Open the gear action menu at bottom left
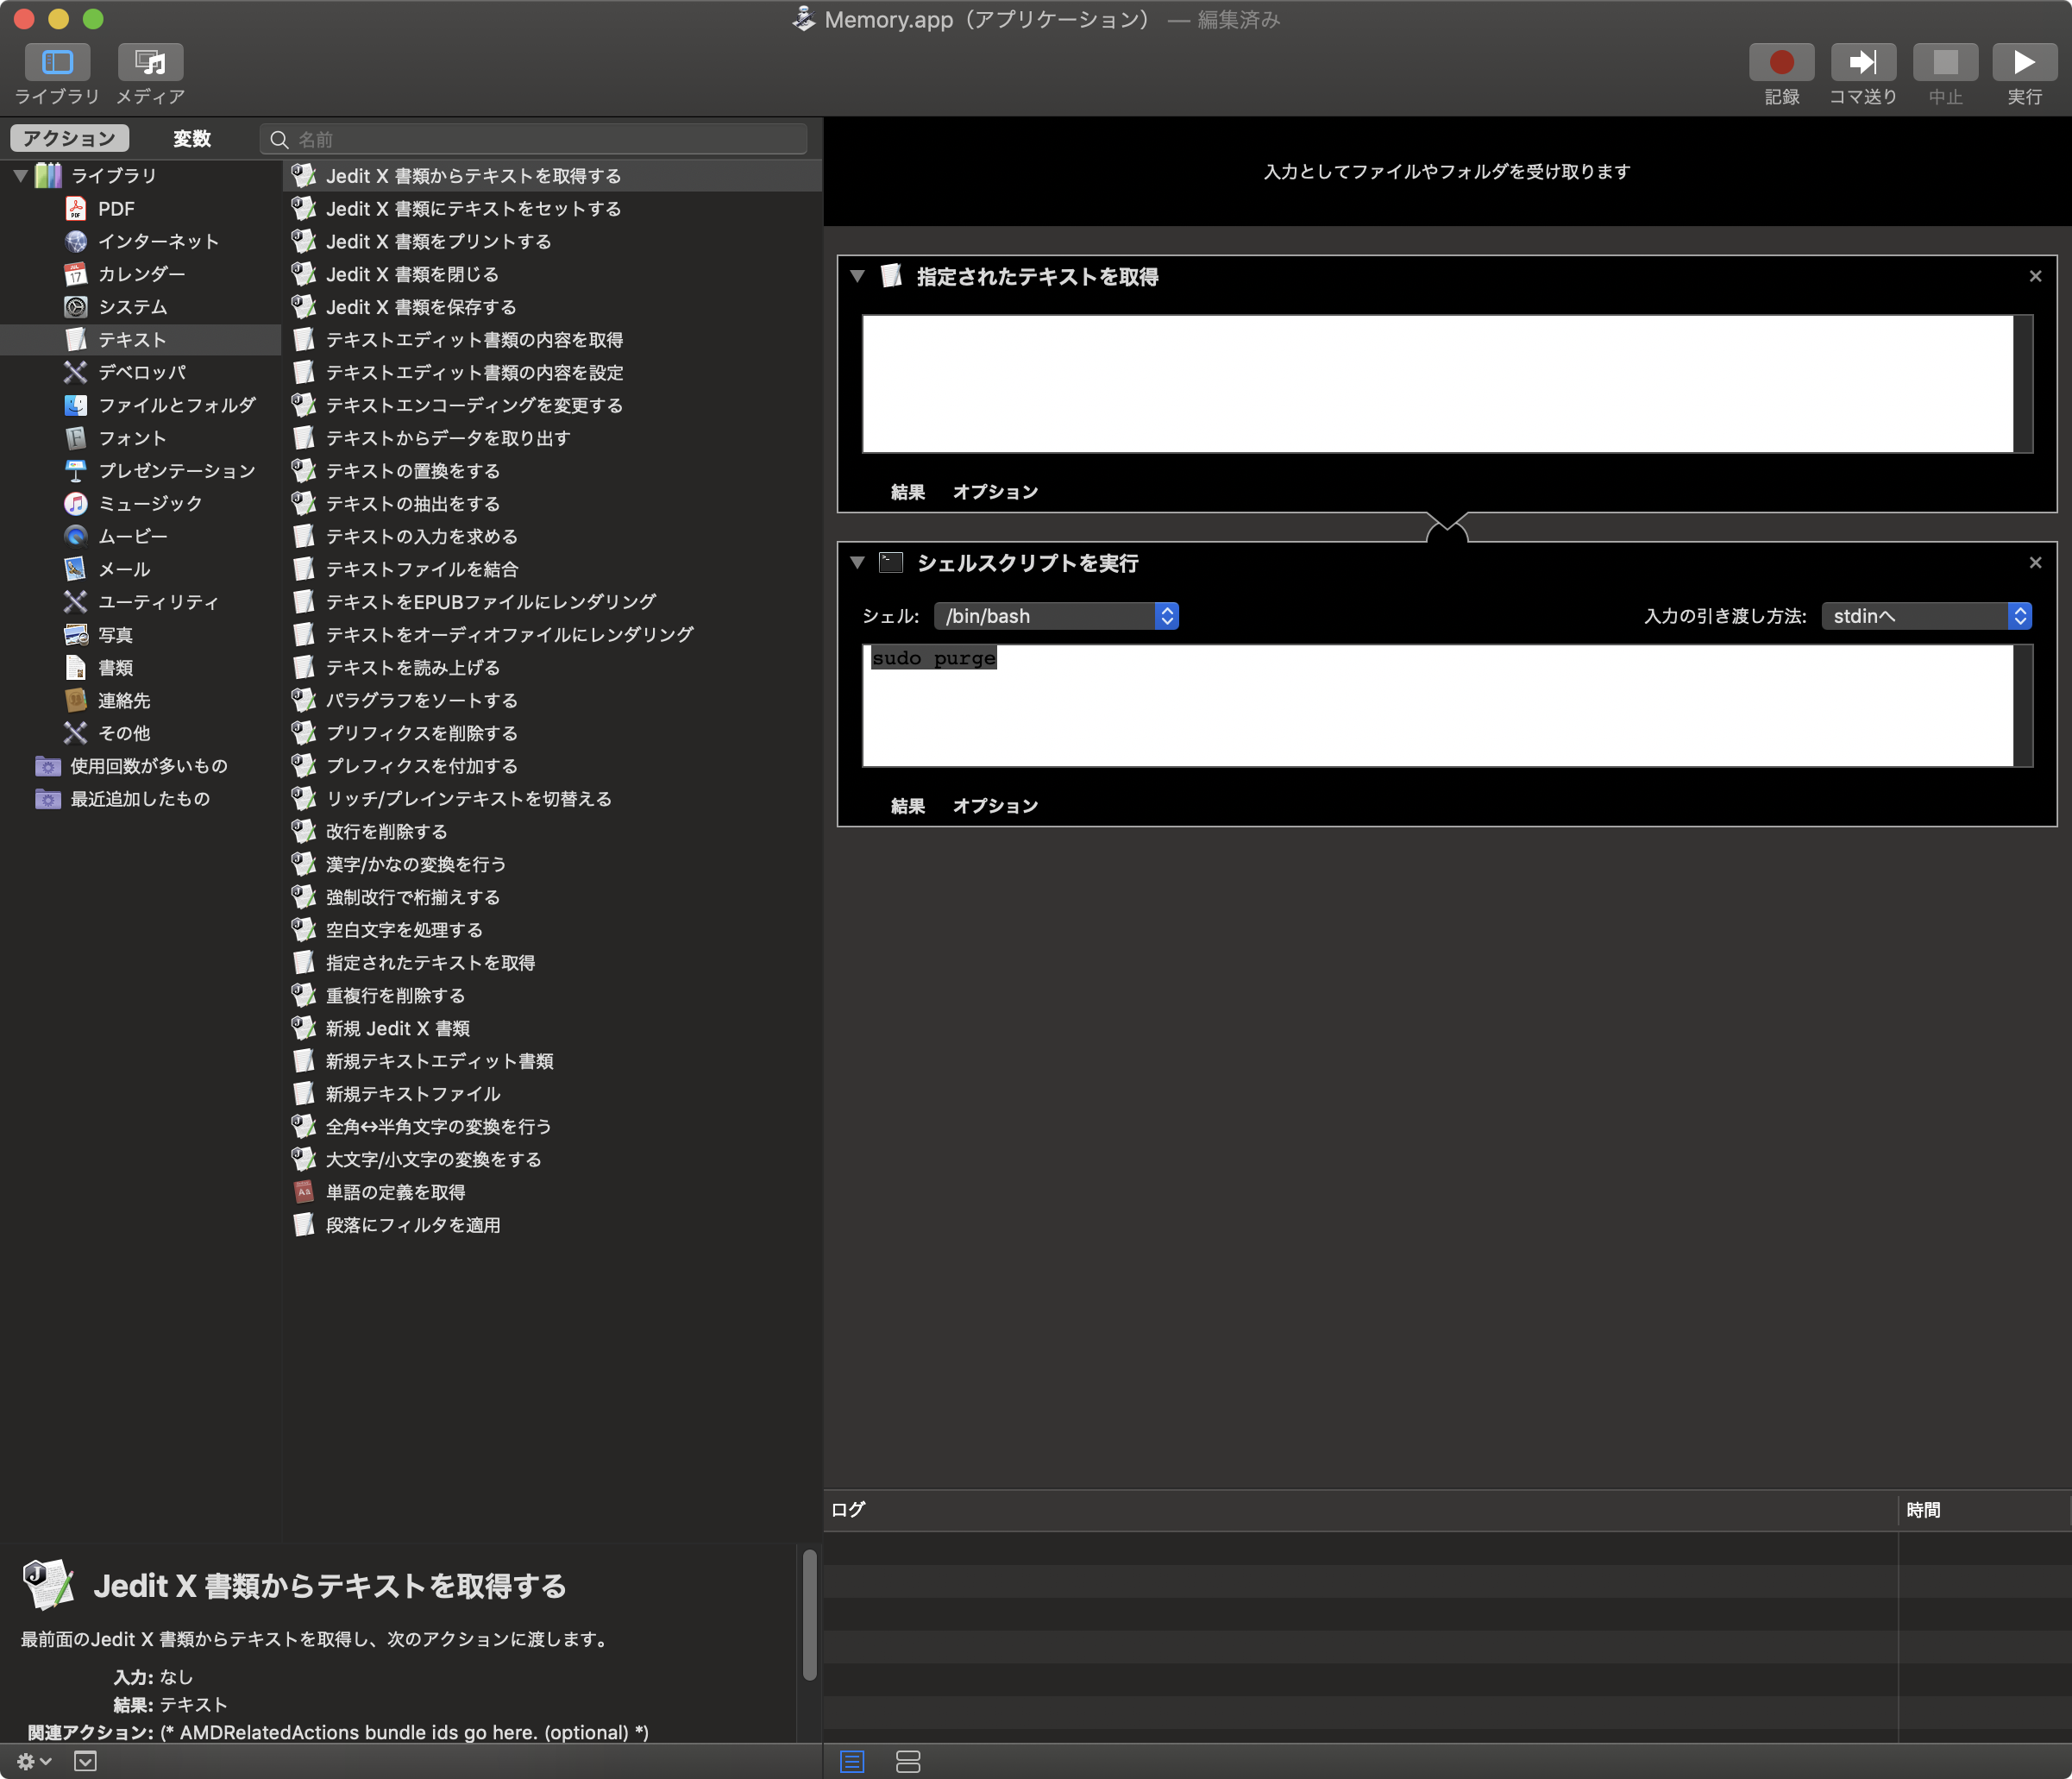 coord(34,1761)
